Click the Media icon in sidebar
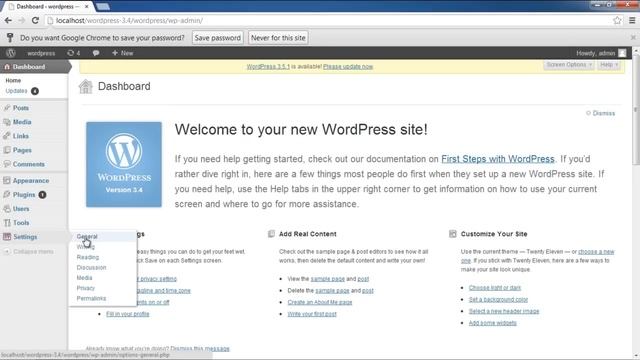 point(7,122)
